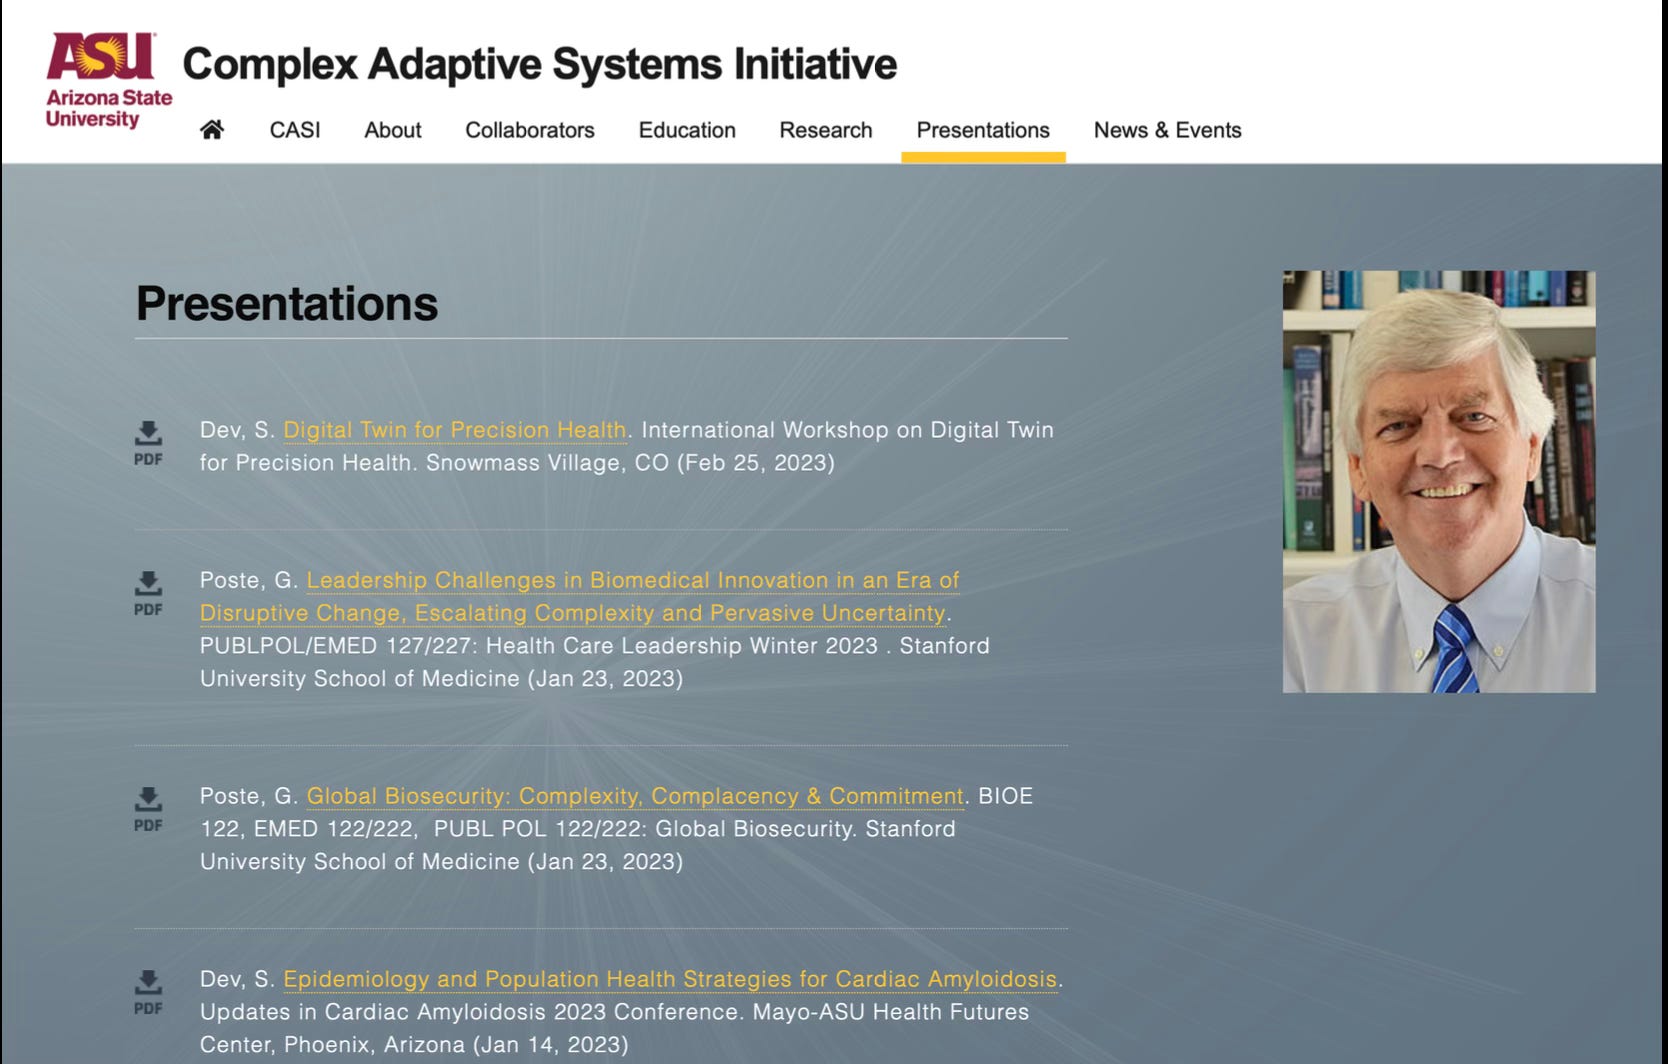Select the Presentations navigation tab

(x=983, y=130)
